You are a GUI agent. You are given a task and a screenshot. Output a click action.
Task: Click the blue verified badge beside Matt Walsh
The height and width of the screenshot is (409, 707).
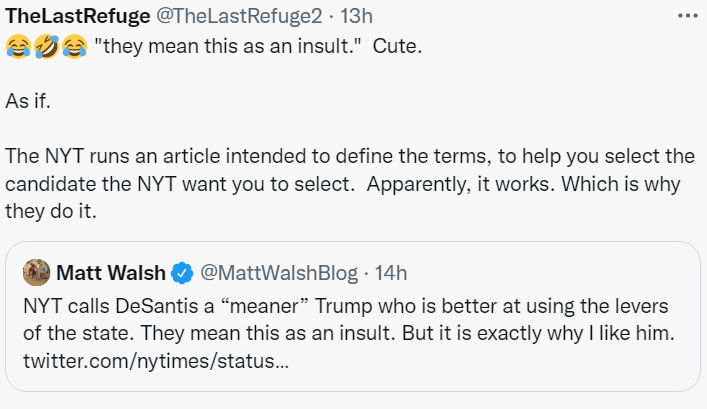[182, 272]
